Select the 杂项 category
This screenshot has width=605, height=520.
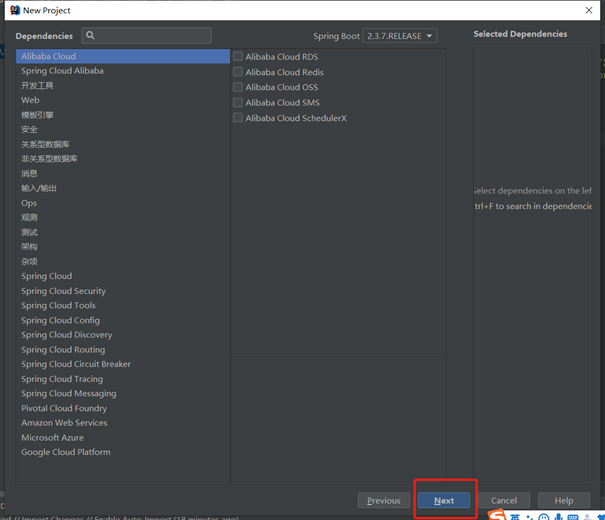[123, 262]
